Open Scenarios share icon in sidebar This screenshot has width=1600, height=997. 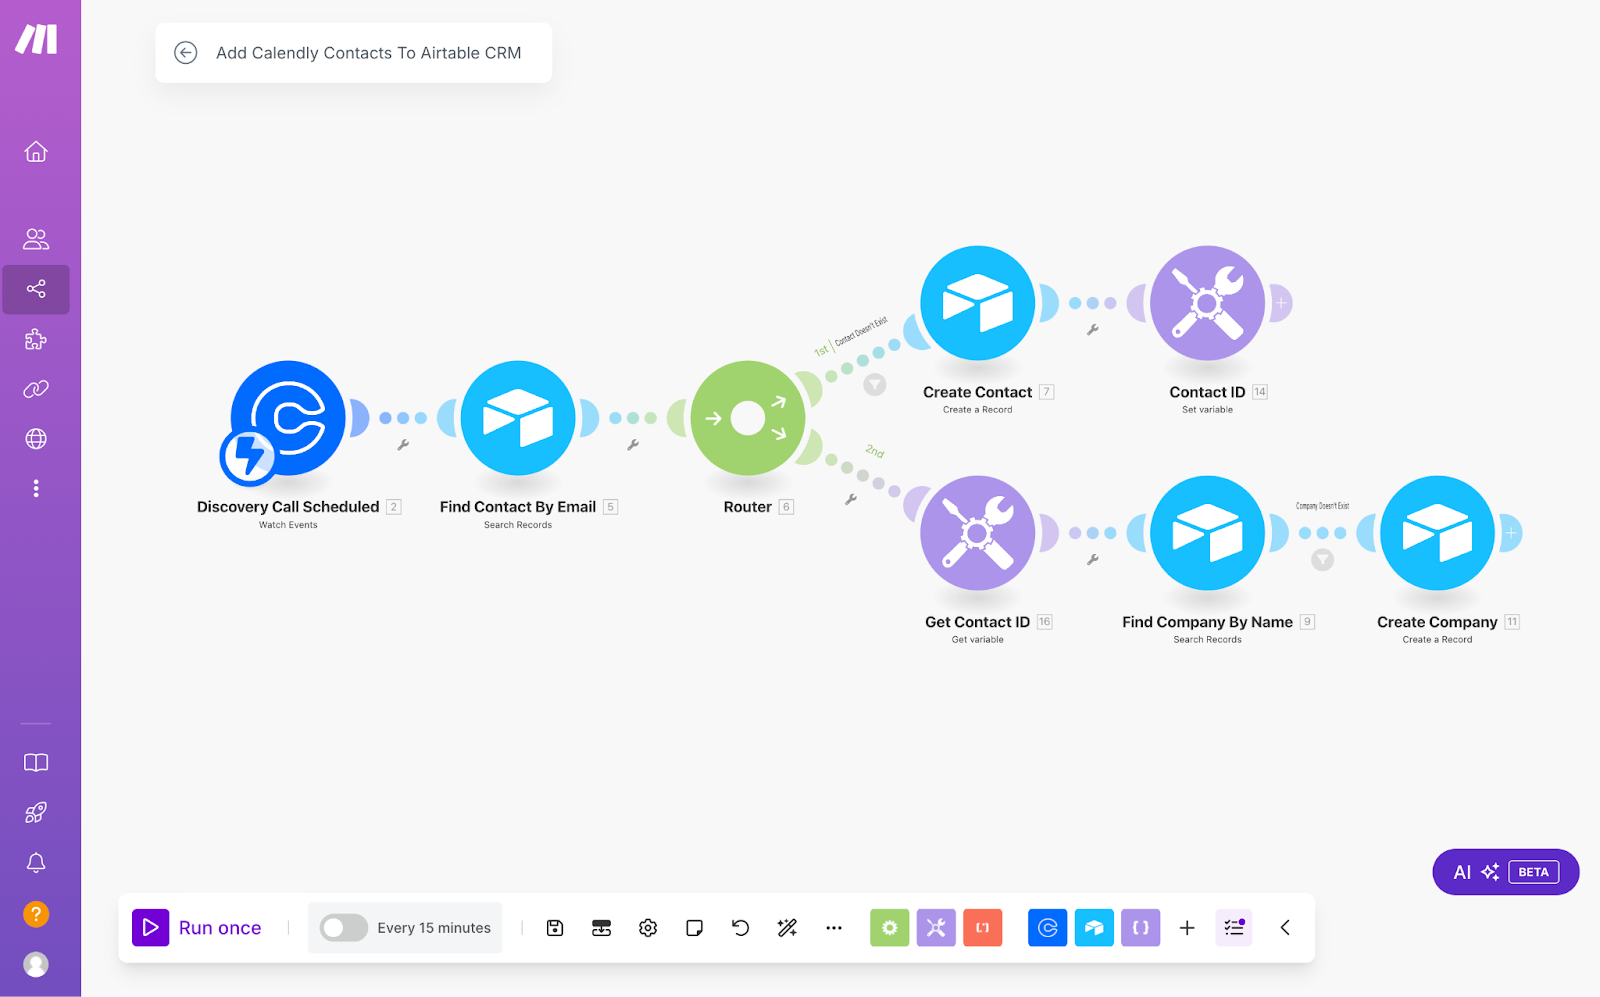pos(36,289)
